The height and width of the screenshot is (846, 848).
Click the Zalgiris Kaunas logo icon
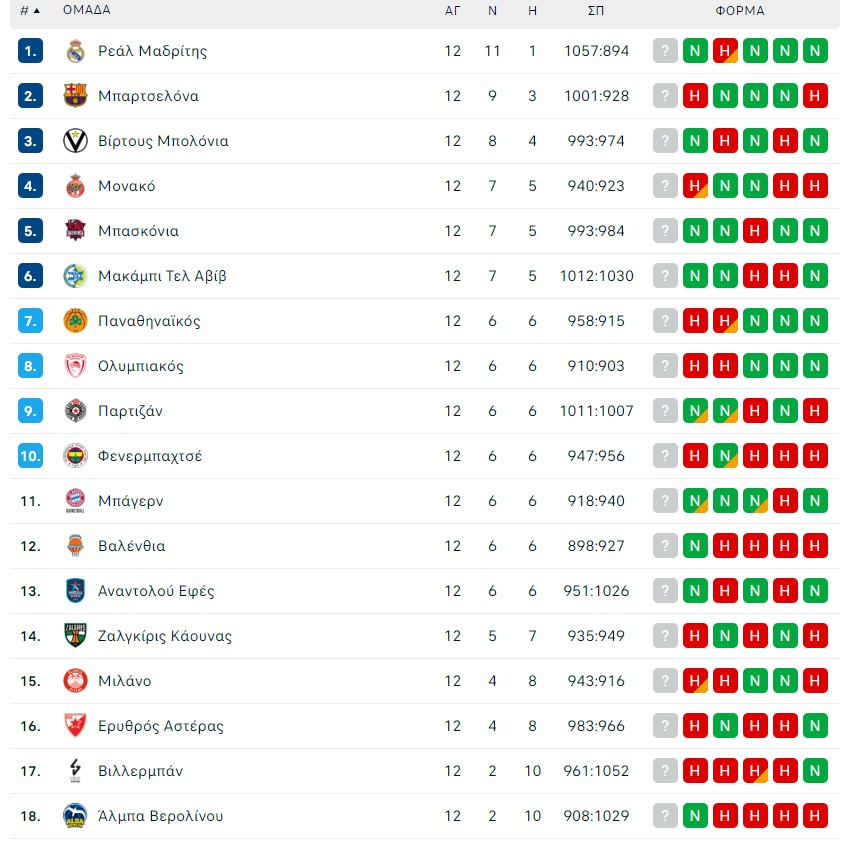tap(75, 636)
